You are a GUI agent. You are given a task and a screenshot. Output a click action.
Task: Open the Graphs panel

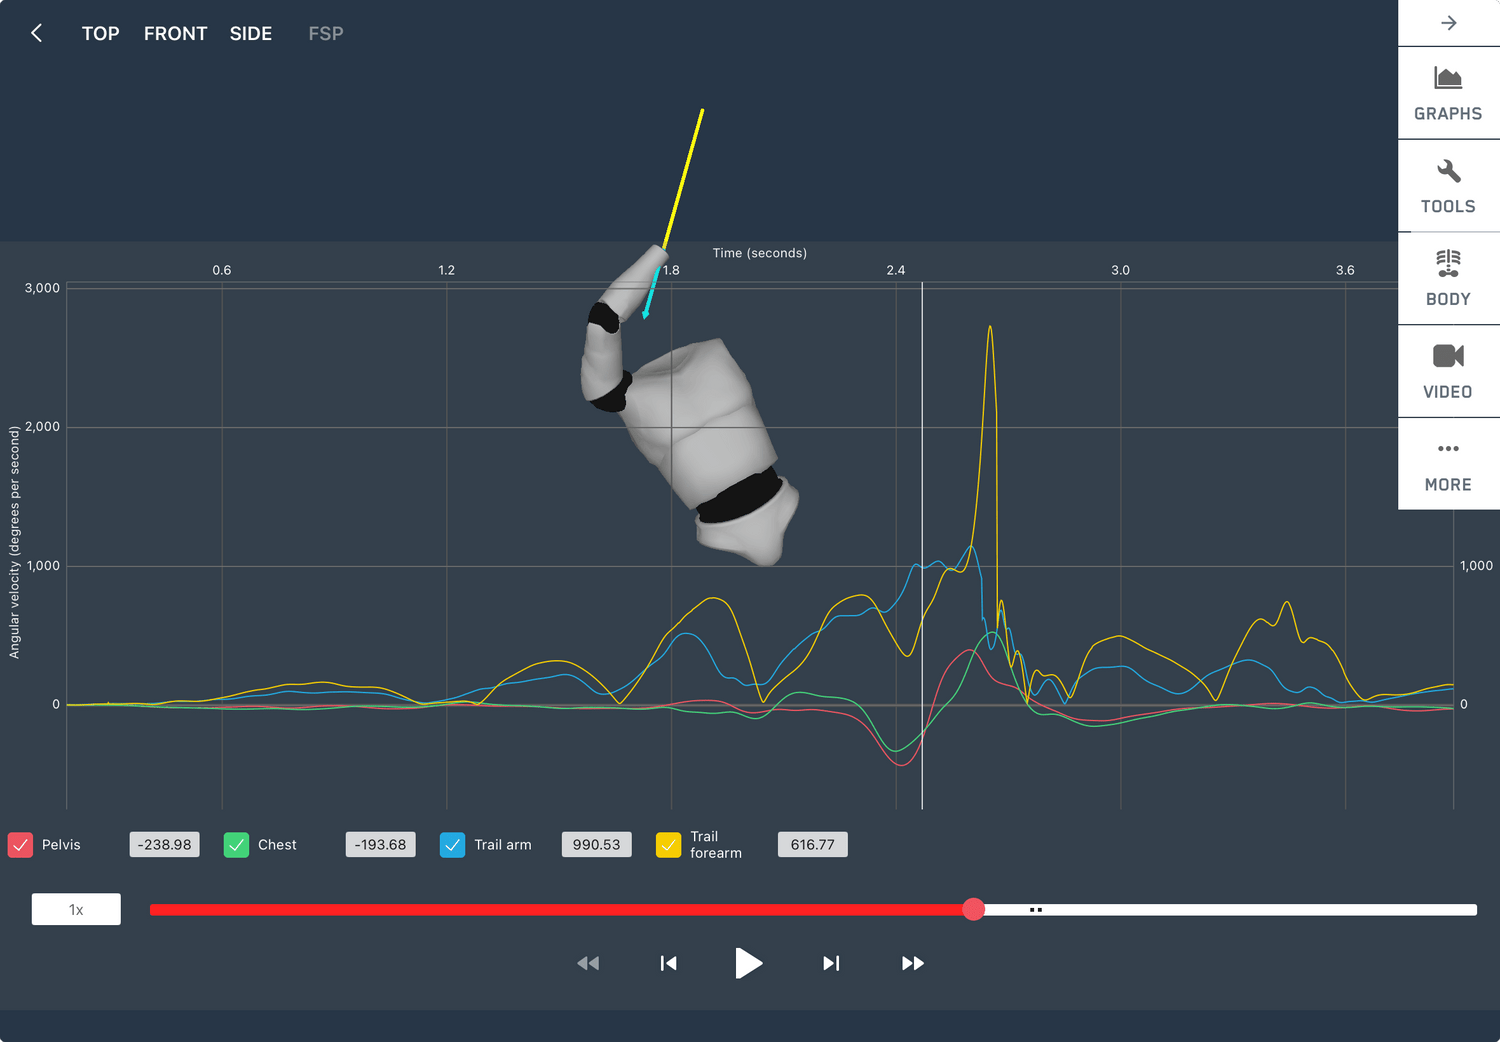pyautogui.click(x=1447, y=93)
